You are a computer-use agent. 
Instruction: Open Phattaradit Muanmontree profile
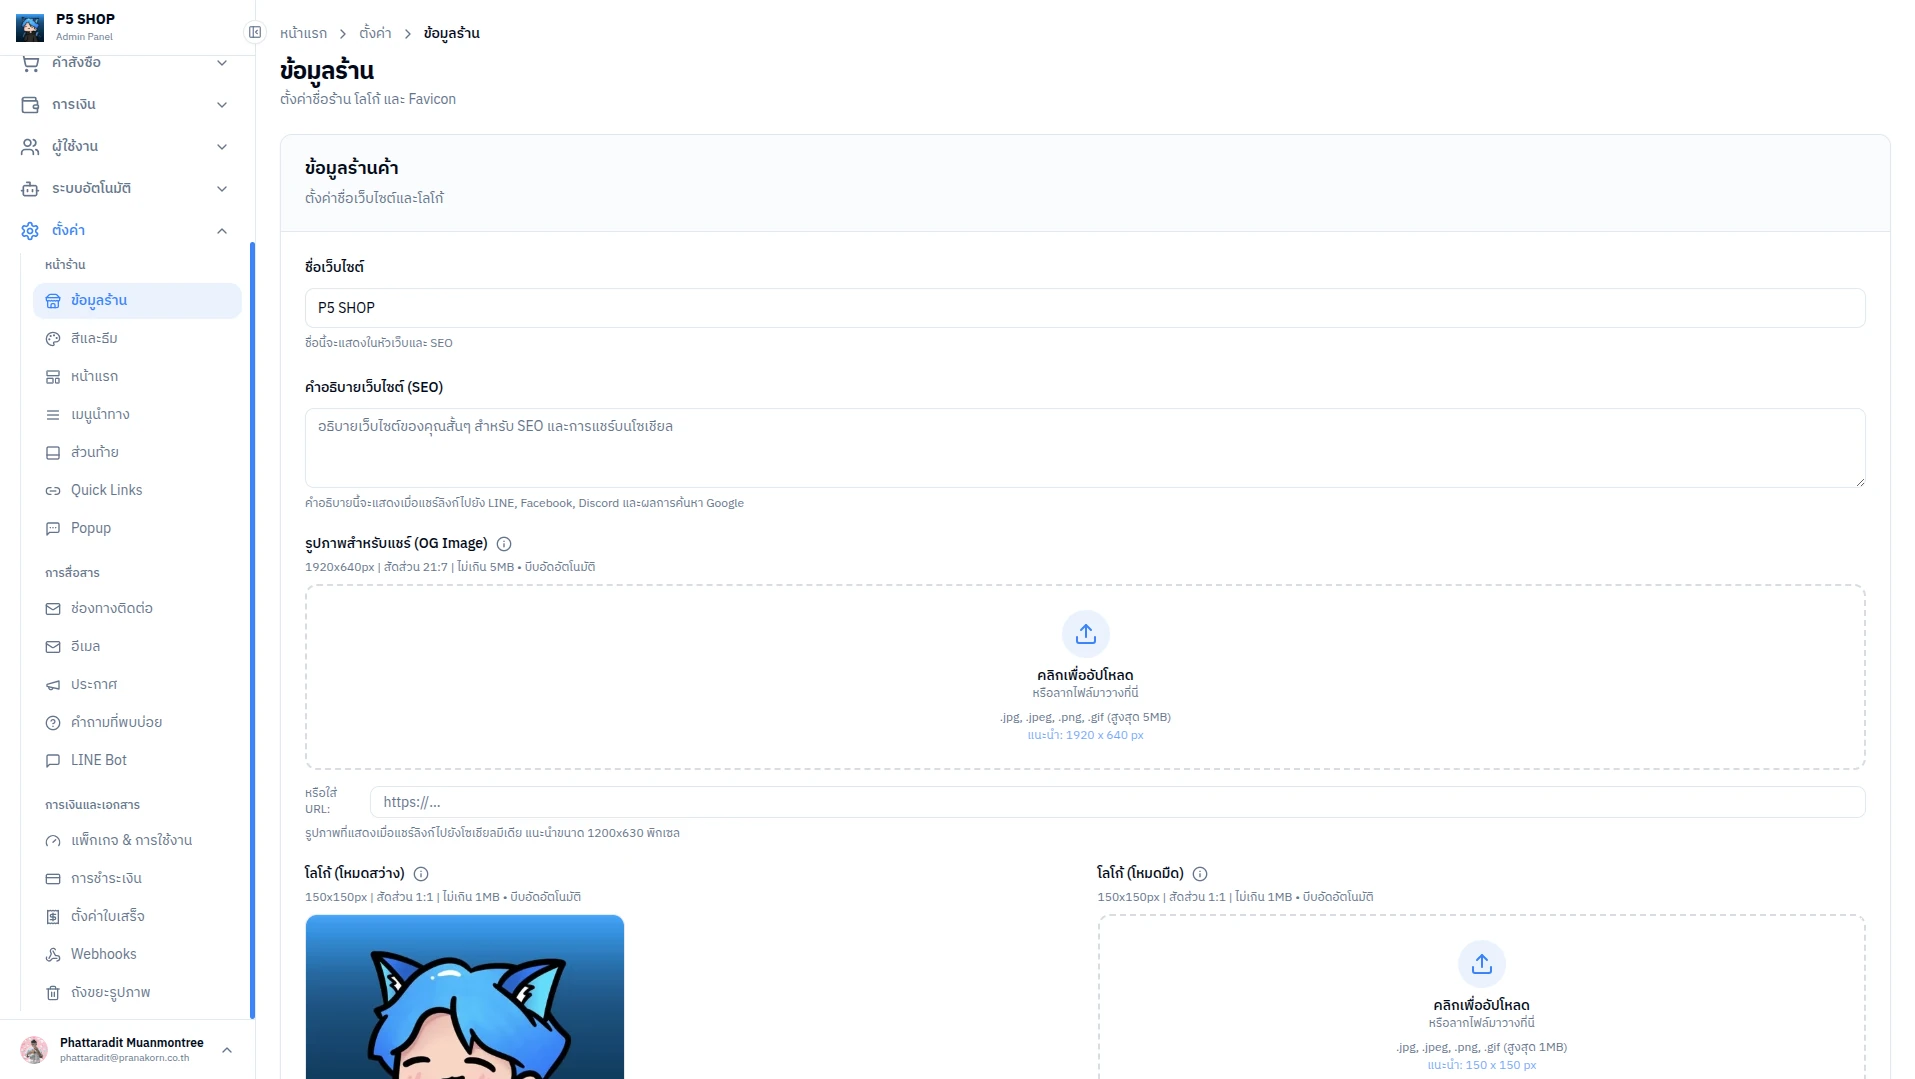(x=127, y=1050)
